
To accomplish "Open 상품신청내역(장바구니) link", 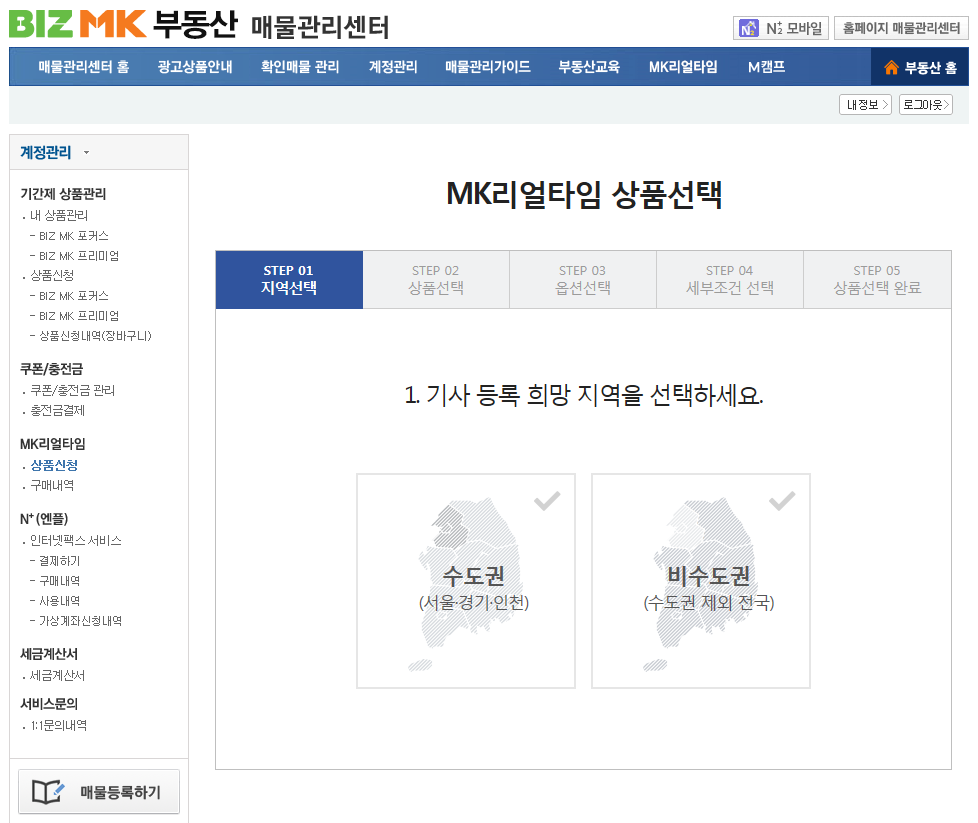I will (95, 336).
